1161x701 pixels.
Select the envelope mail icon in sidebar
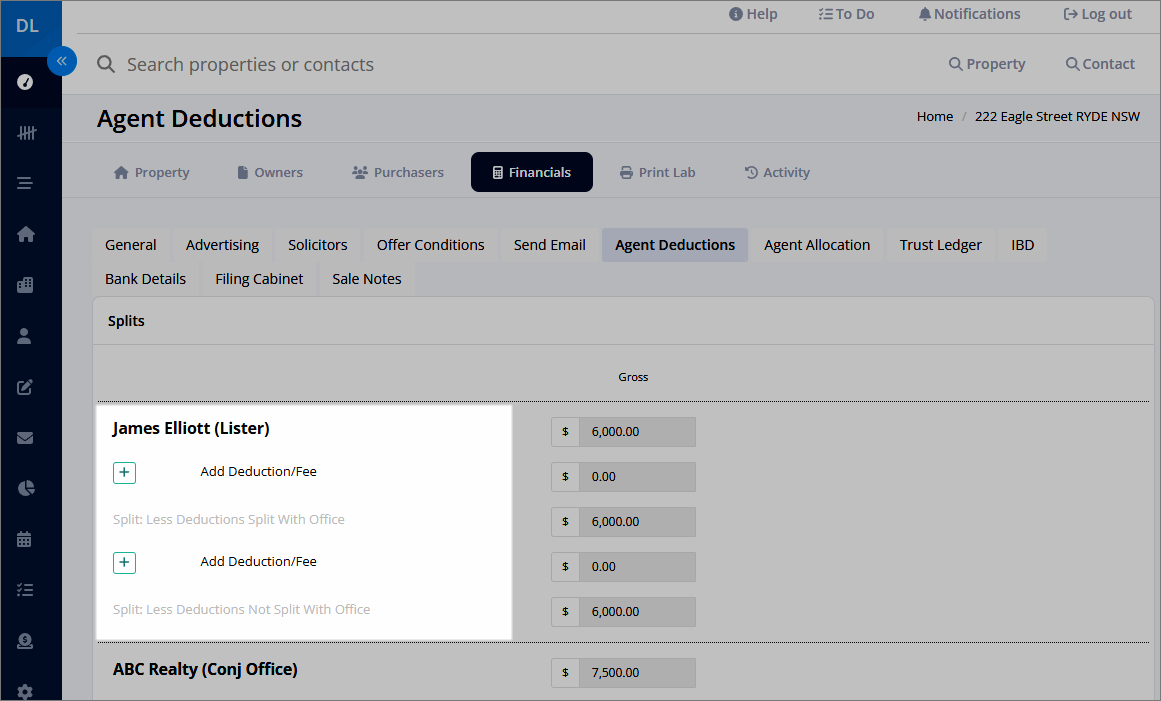tap(24, 437)
